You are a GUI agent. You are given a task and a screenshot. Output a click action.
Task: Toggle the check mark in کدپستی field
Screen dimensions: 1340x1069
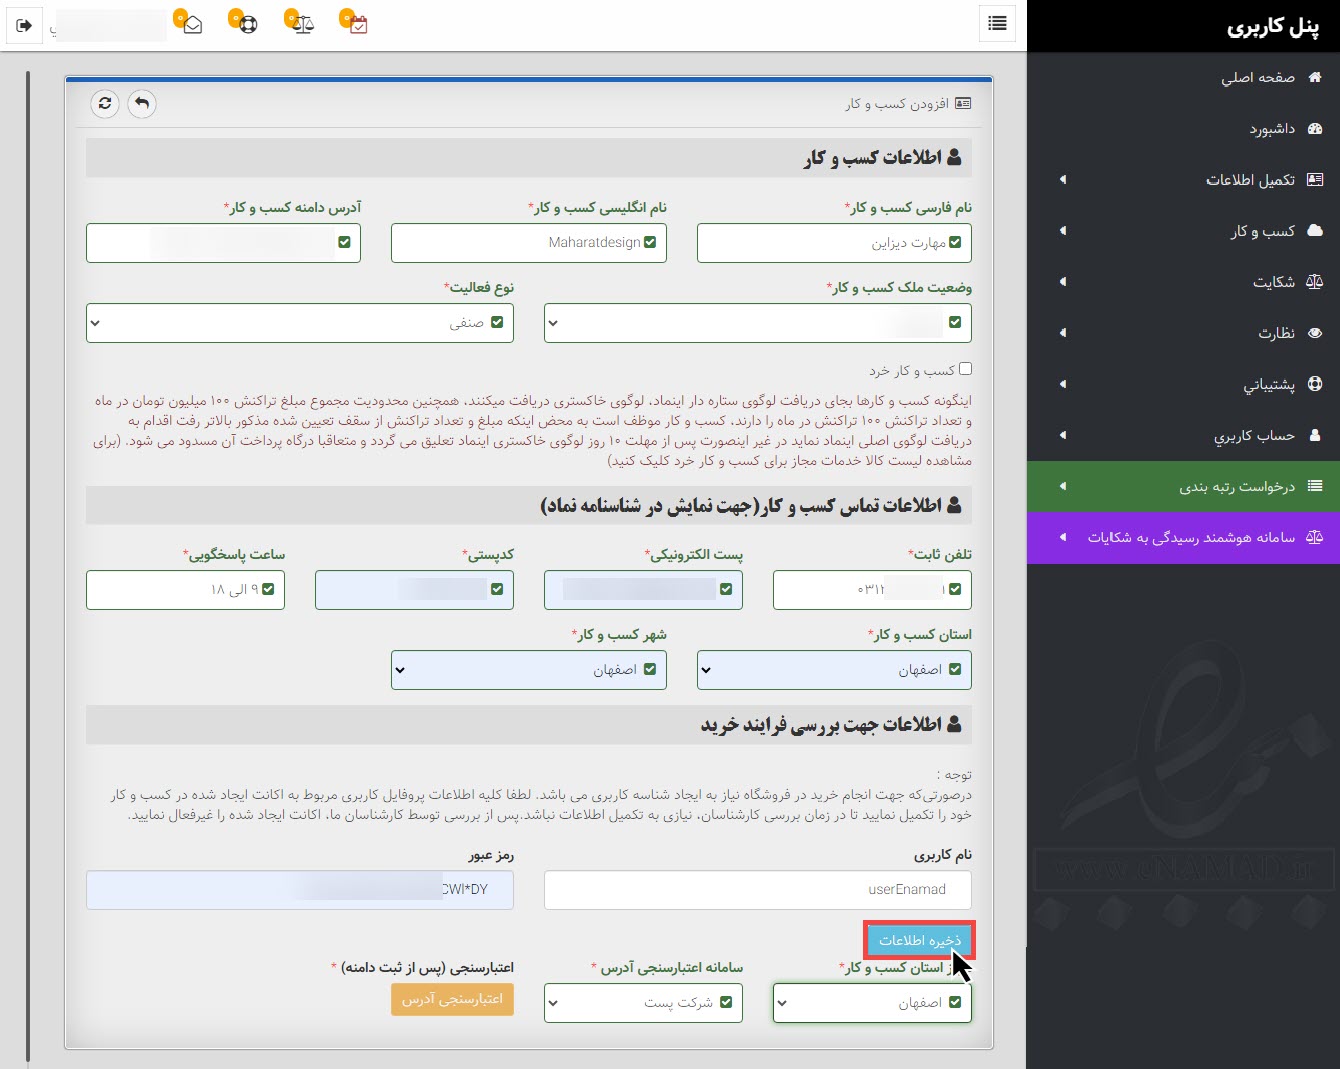pyautogui.click(x=497, y=589)
